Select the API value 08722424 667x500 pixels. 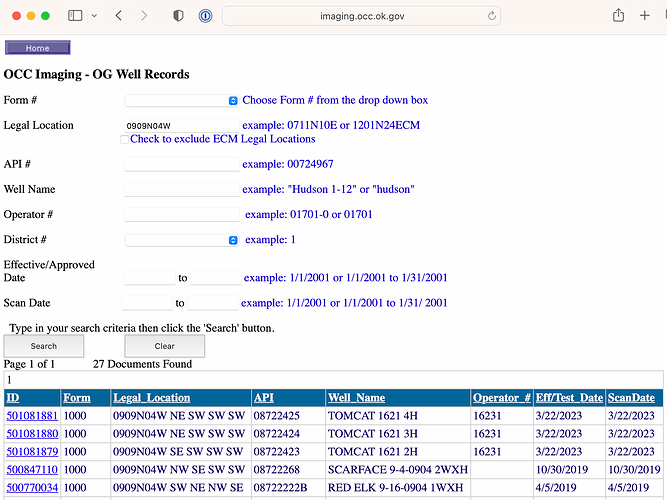pos(276,433)
